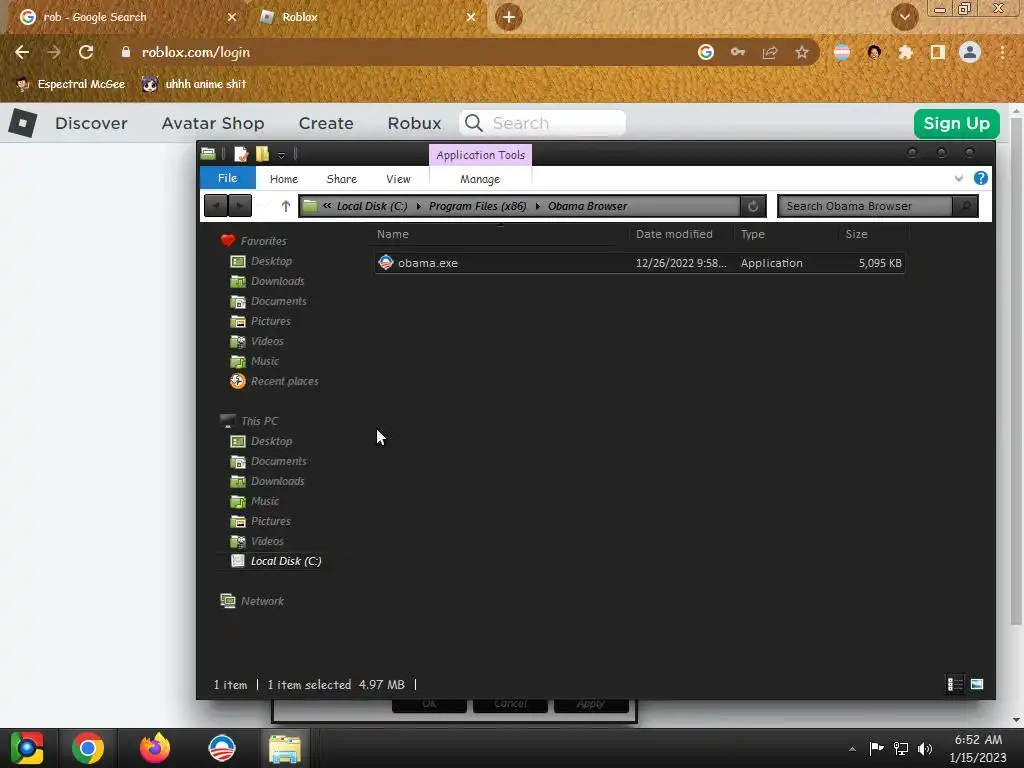The width and height of the screenshot is (1024, 768).
Task: Click Program Files (x86) in breadcrumb
Action: pos(477,206)
